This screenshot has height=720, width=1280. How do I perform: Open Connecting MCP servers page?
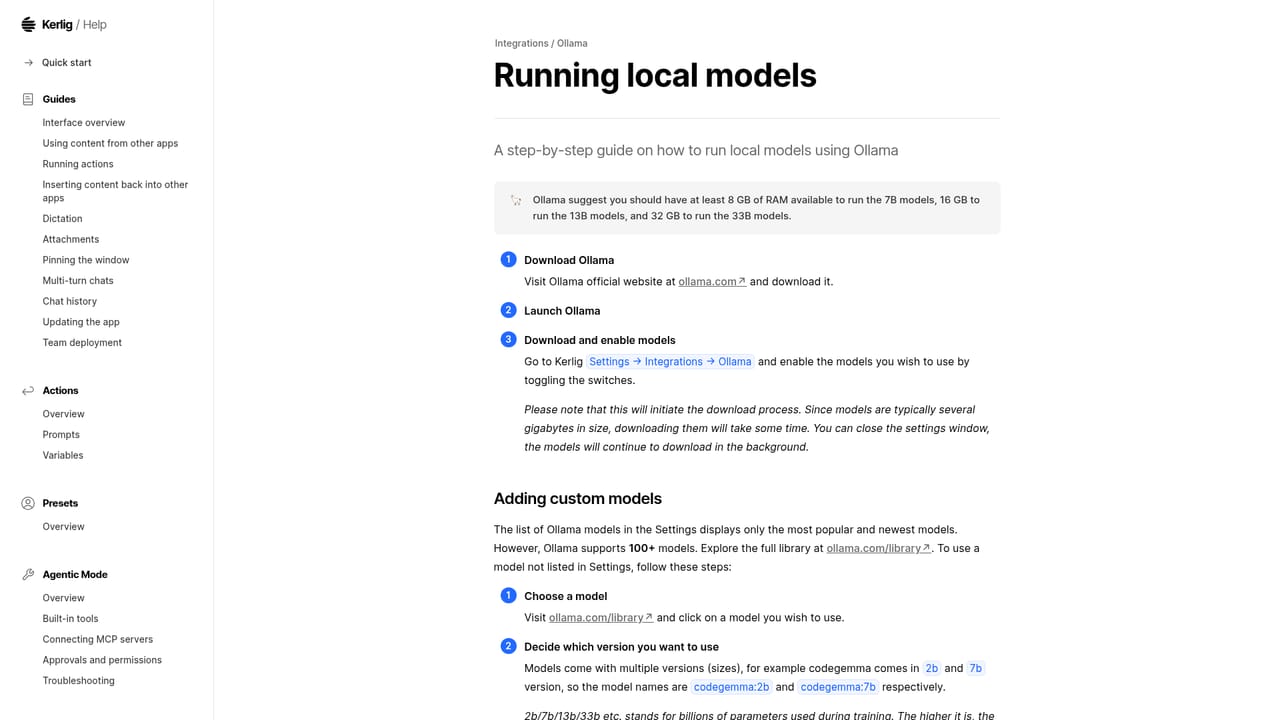coord(98,639)
